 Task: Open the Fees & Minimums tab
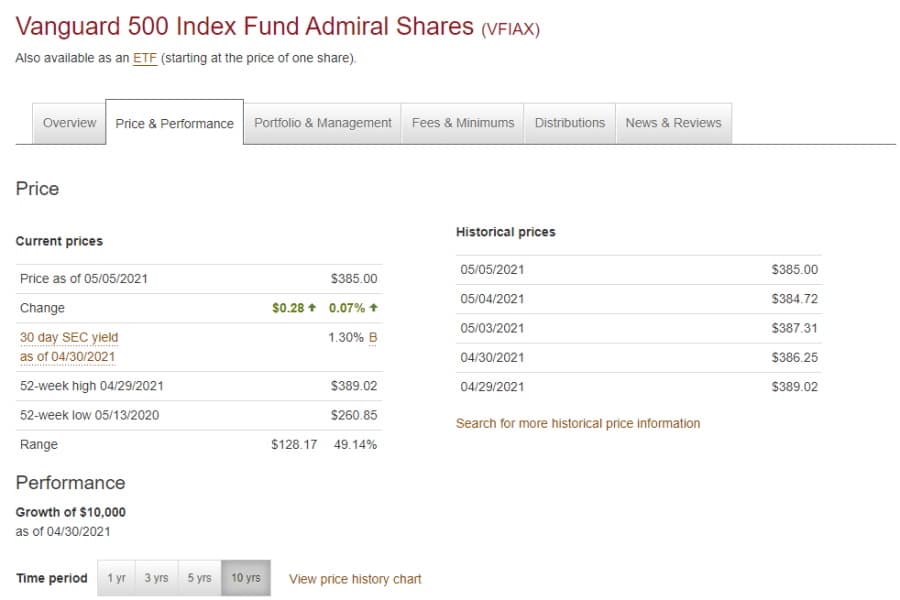(462, 122)
